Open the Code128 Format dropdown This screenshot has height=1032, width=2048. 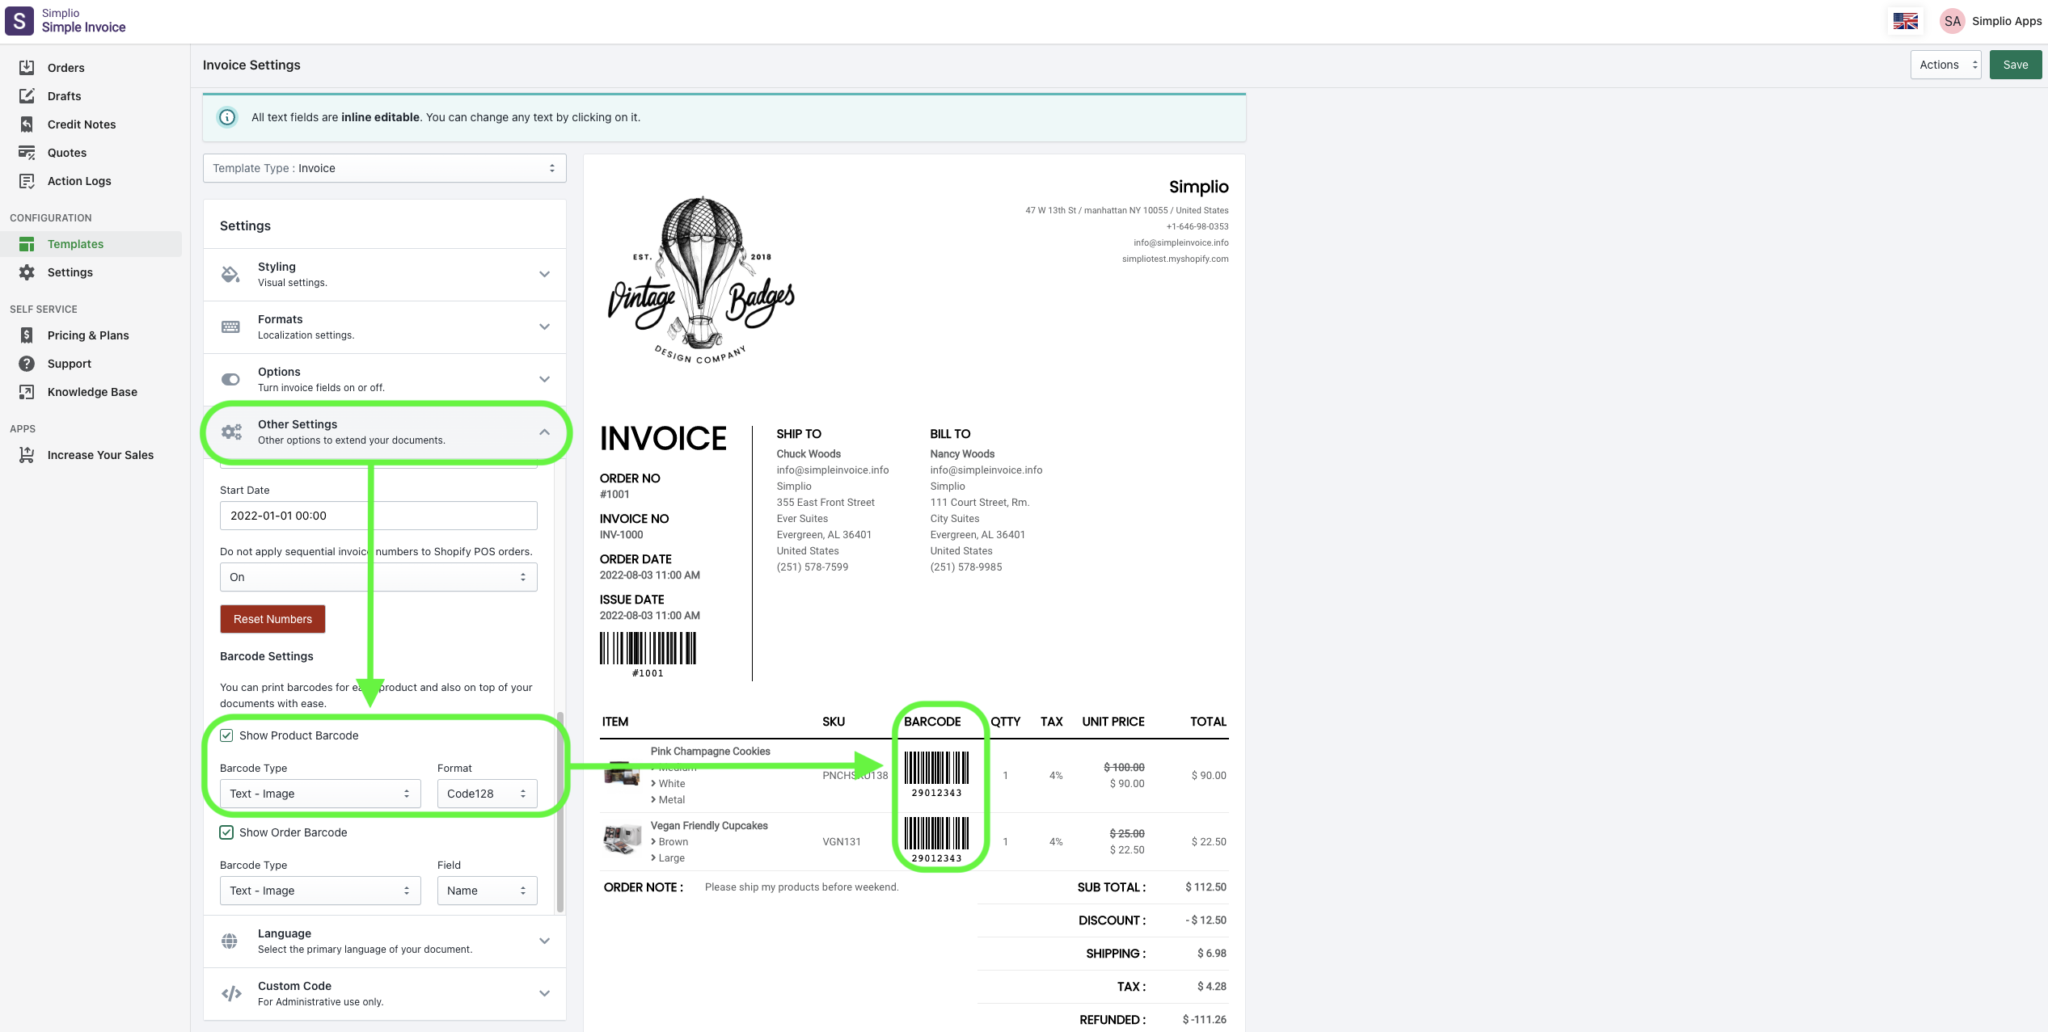[x=487, y=793]
